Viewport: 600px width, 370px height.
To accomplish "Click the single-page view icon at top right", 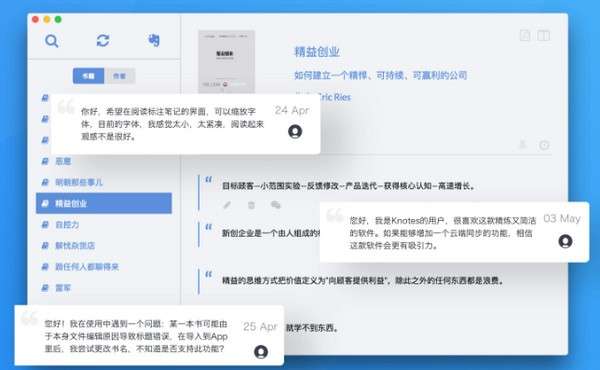I will pyautogui.click(x=525, y=36).
